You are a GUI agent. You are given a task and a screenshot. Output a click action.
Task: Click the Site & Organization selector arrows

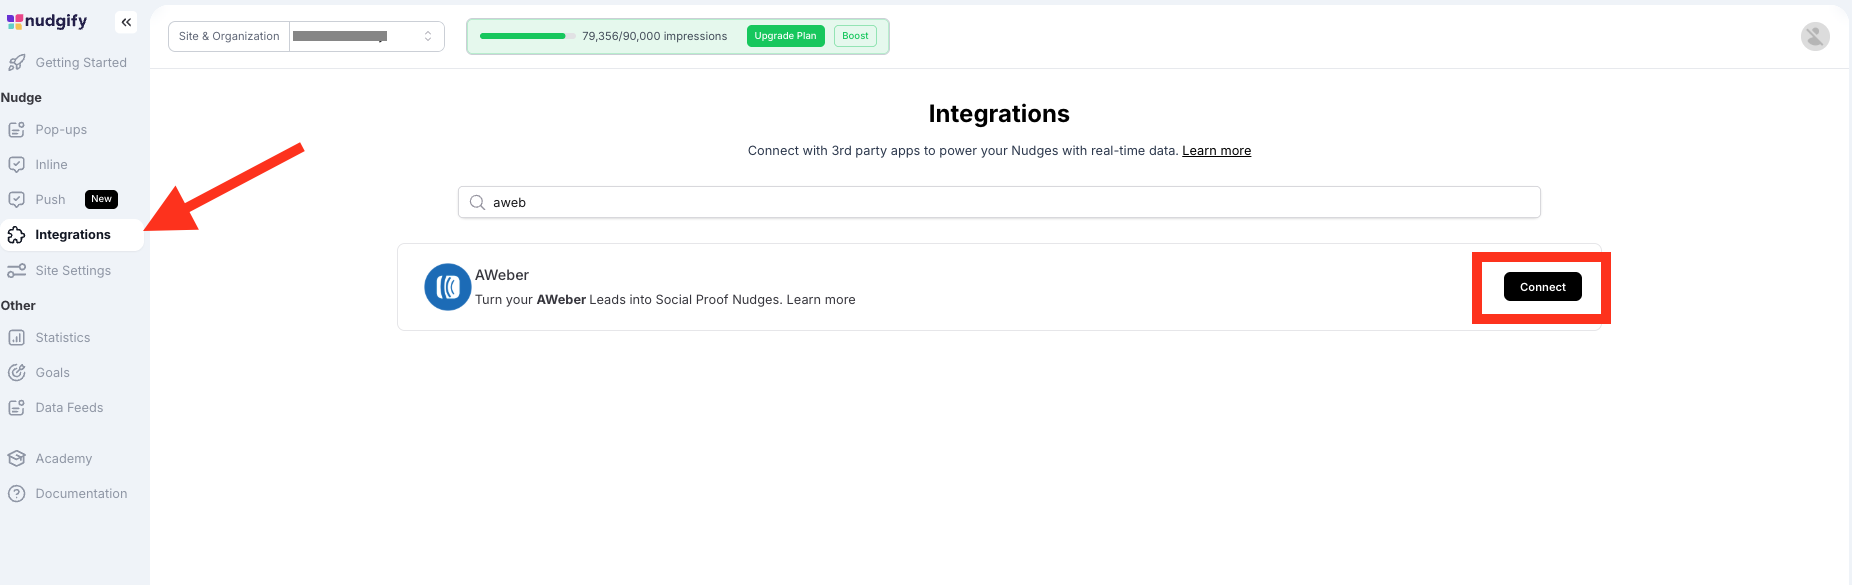pyautogui.click(x=428, y=36)
